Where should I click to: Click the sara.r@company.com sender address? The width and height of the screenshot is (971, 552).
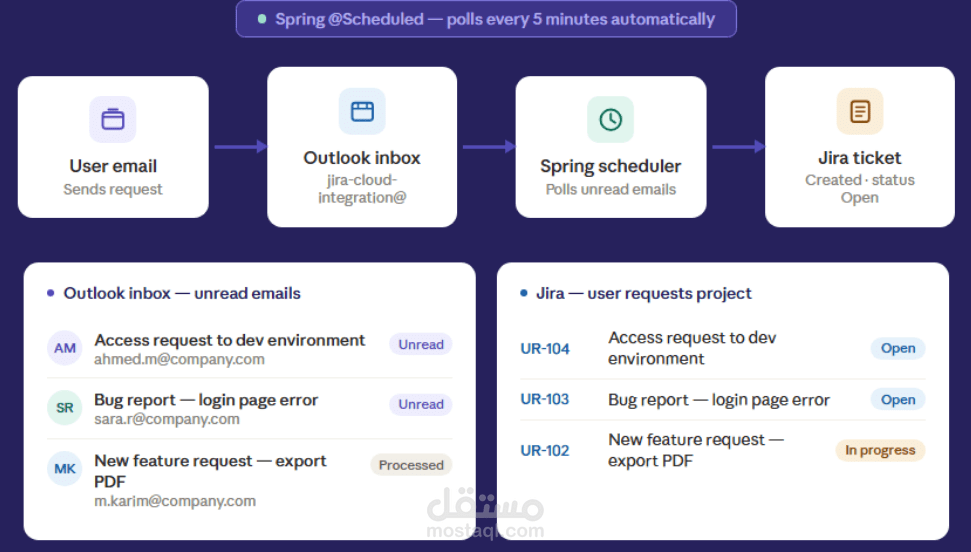coord(167,419)
